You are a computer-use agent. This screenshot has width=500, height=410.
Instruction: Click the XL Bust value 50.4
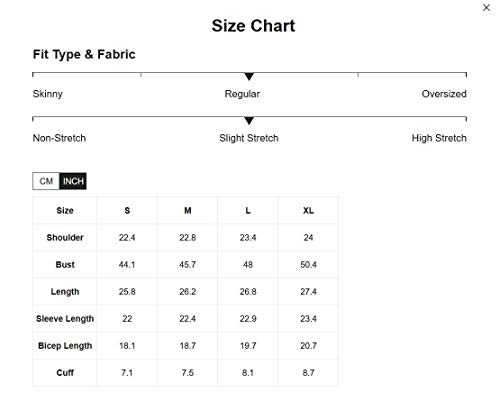[x=308, y=265]
